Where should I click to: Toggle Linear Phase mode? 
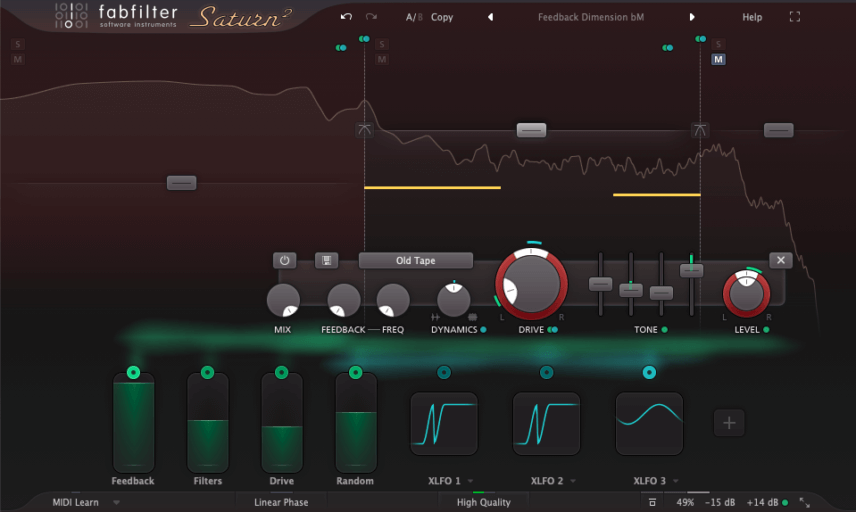(281, 502)
